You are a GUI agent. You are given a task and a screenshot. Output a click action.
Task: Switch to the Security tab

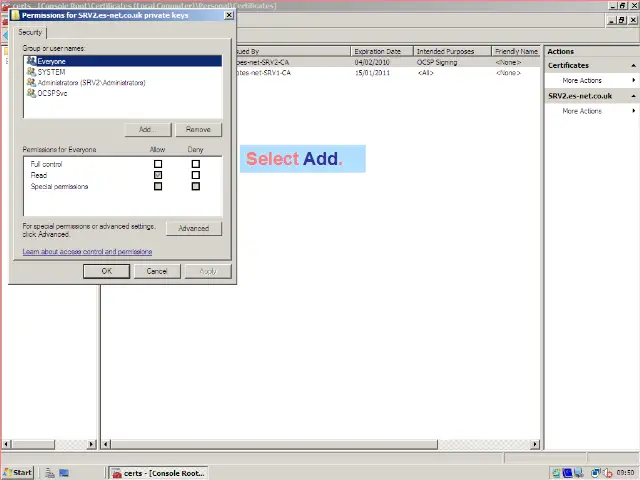tap(30, 33)
